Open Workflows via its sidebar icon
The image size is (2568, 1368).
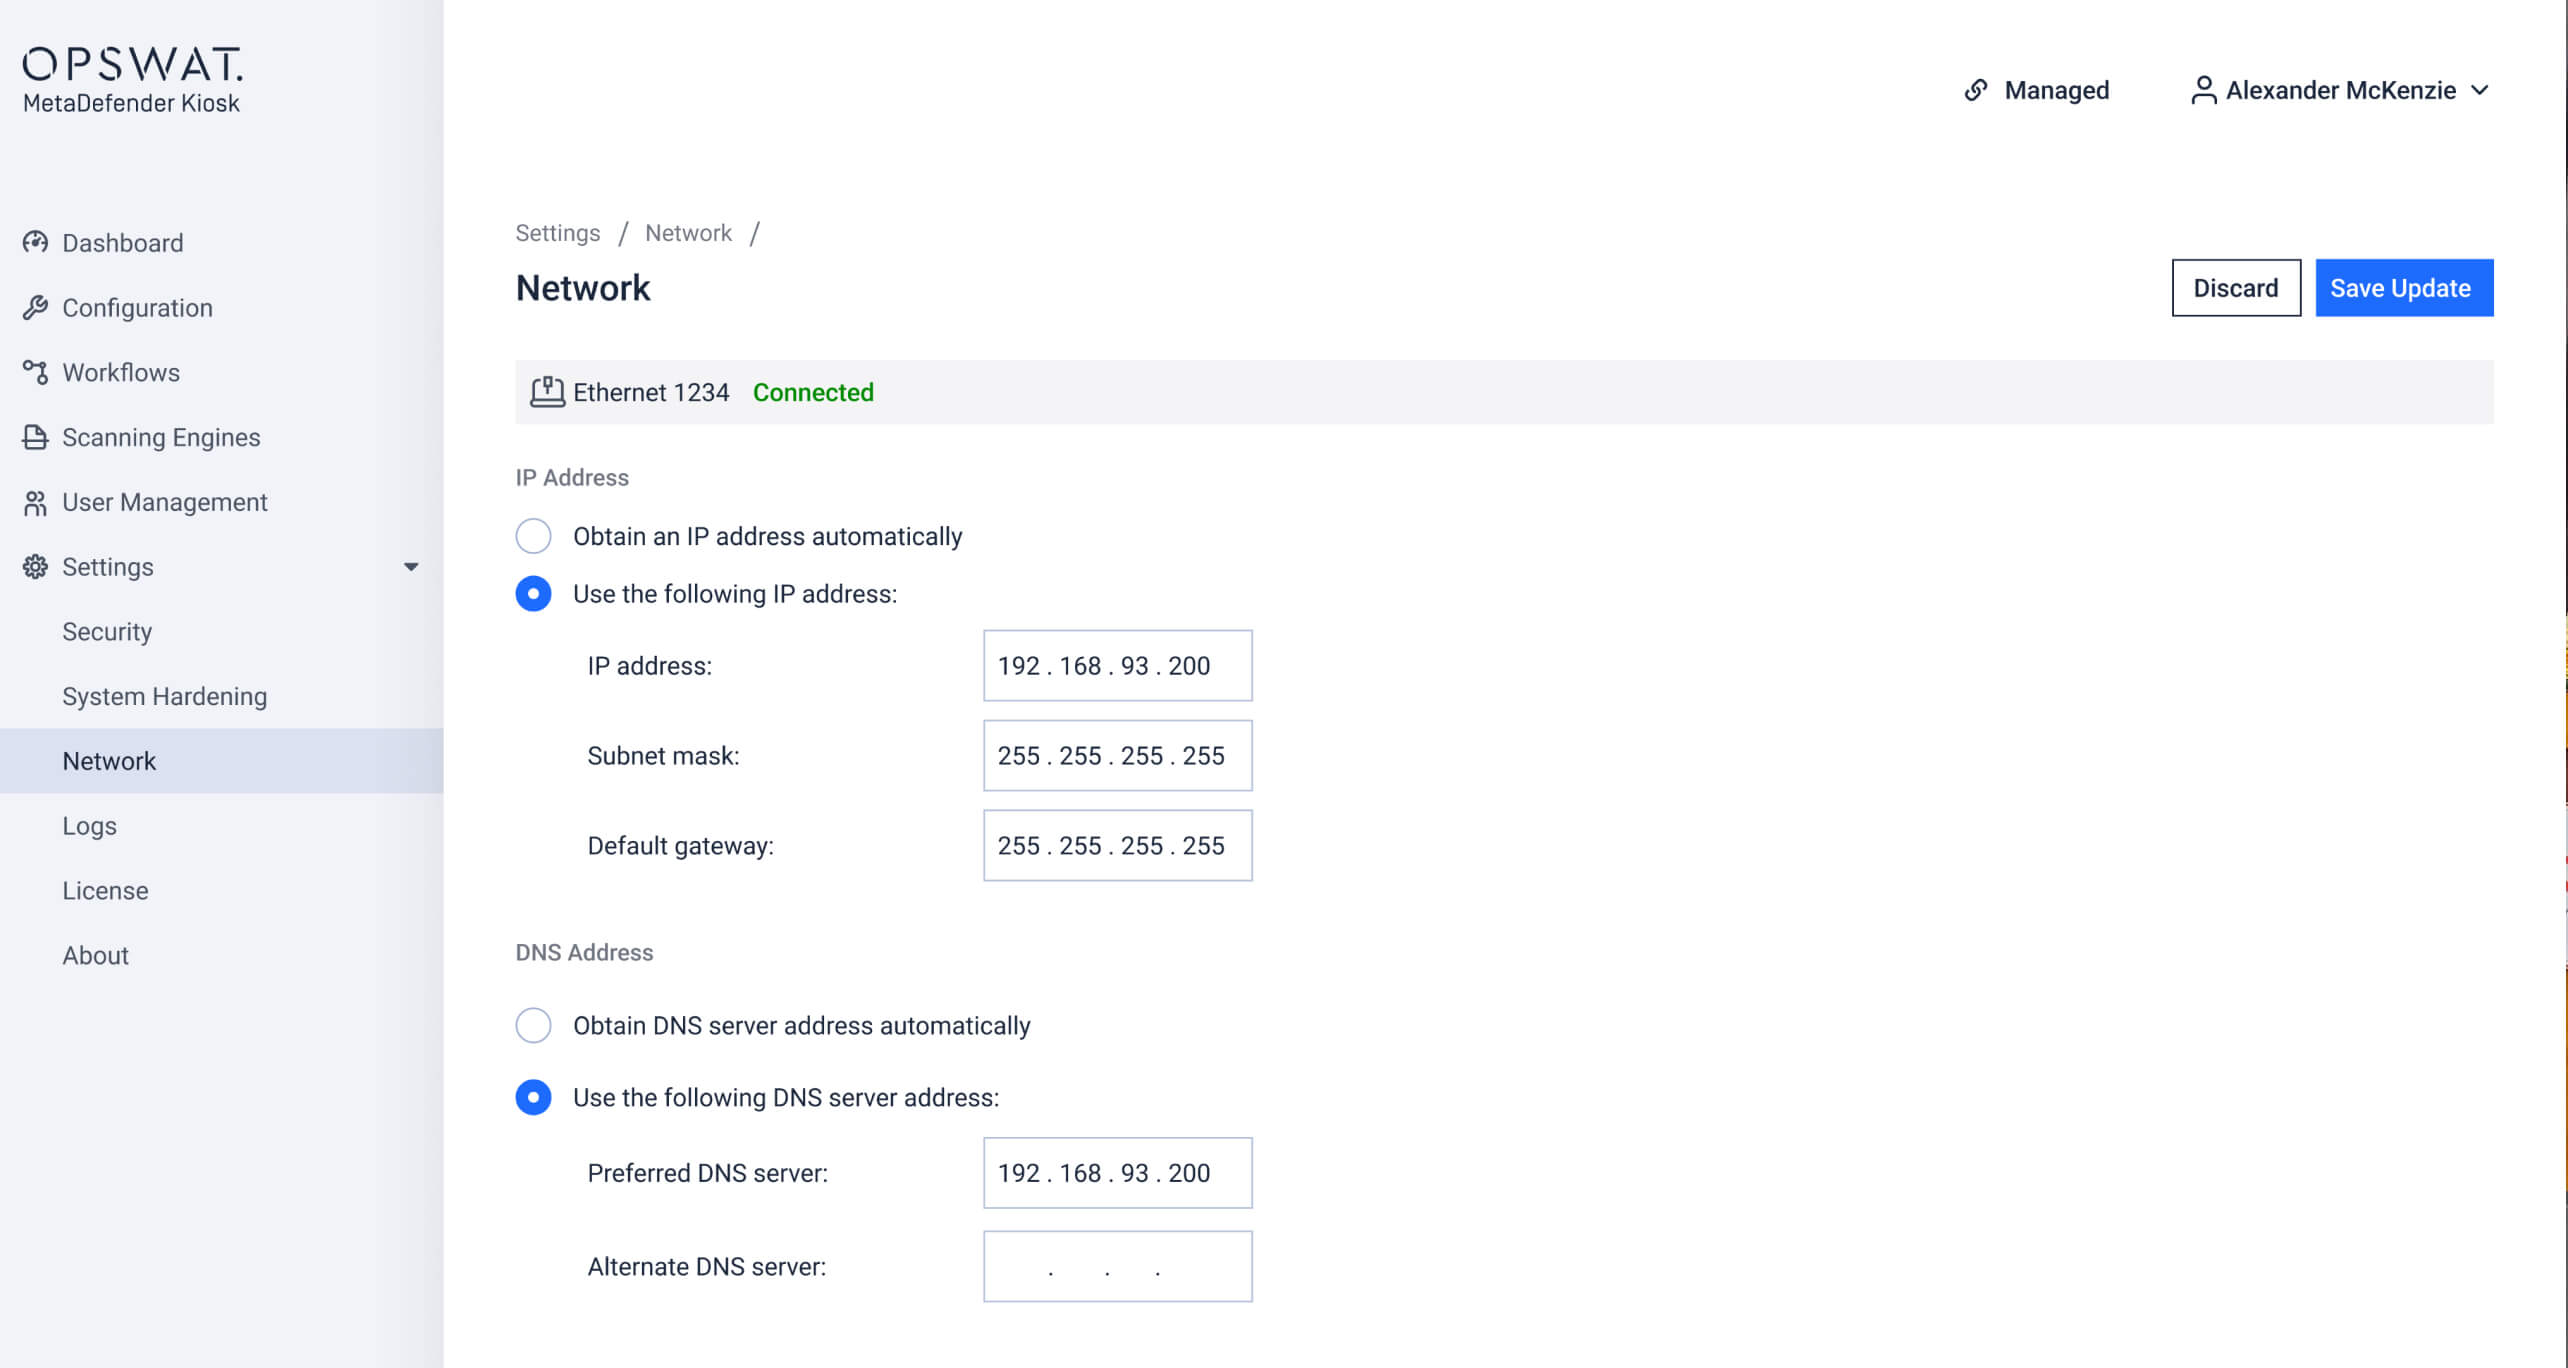click(36, 372)
